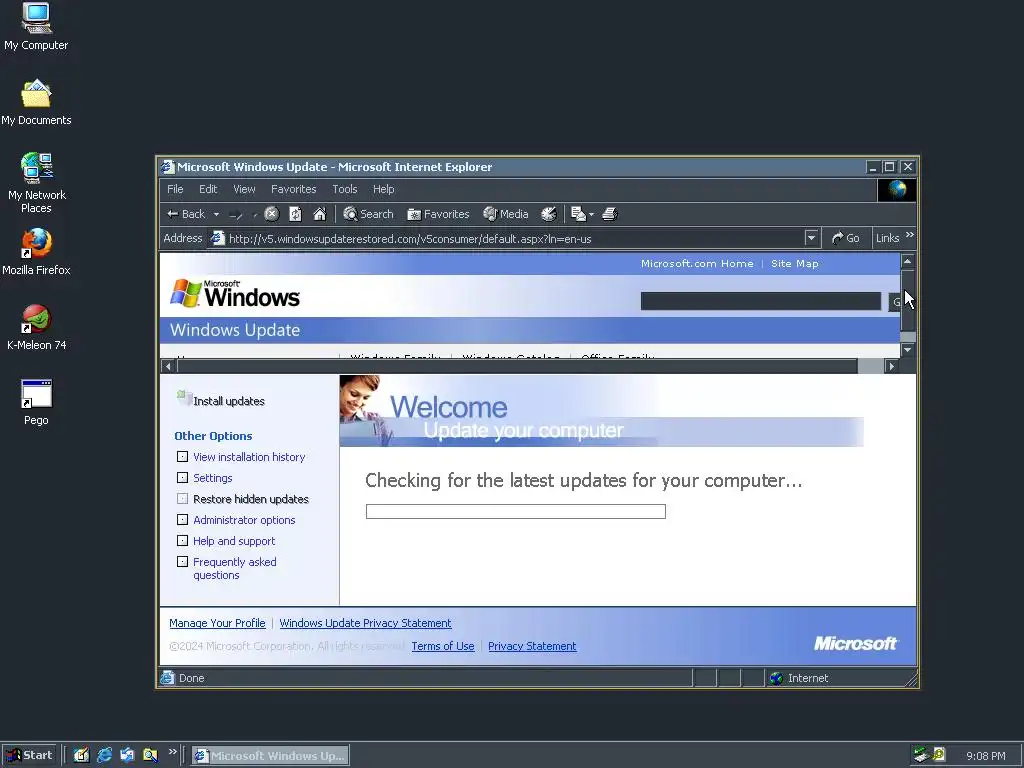Click the horizontal scrollbar right arrow
1024x768 pixels.
891,366
